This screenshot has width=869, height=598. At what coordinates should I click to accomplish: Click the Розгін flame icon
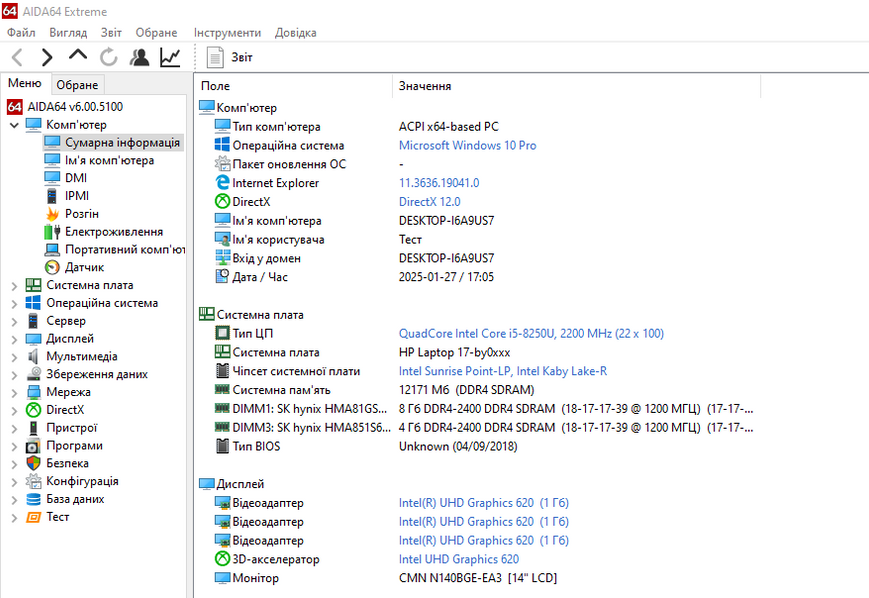pyautogui.click(x=52, y=214)
